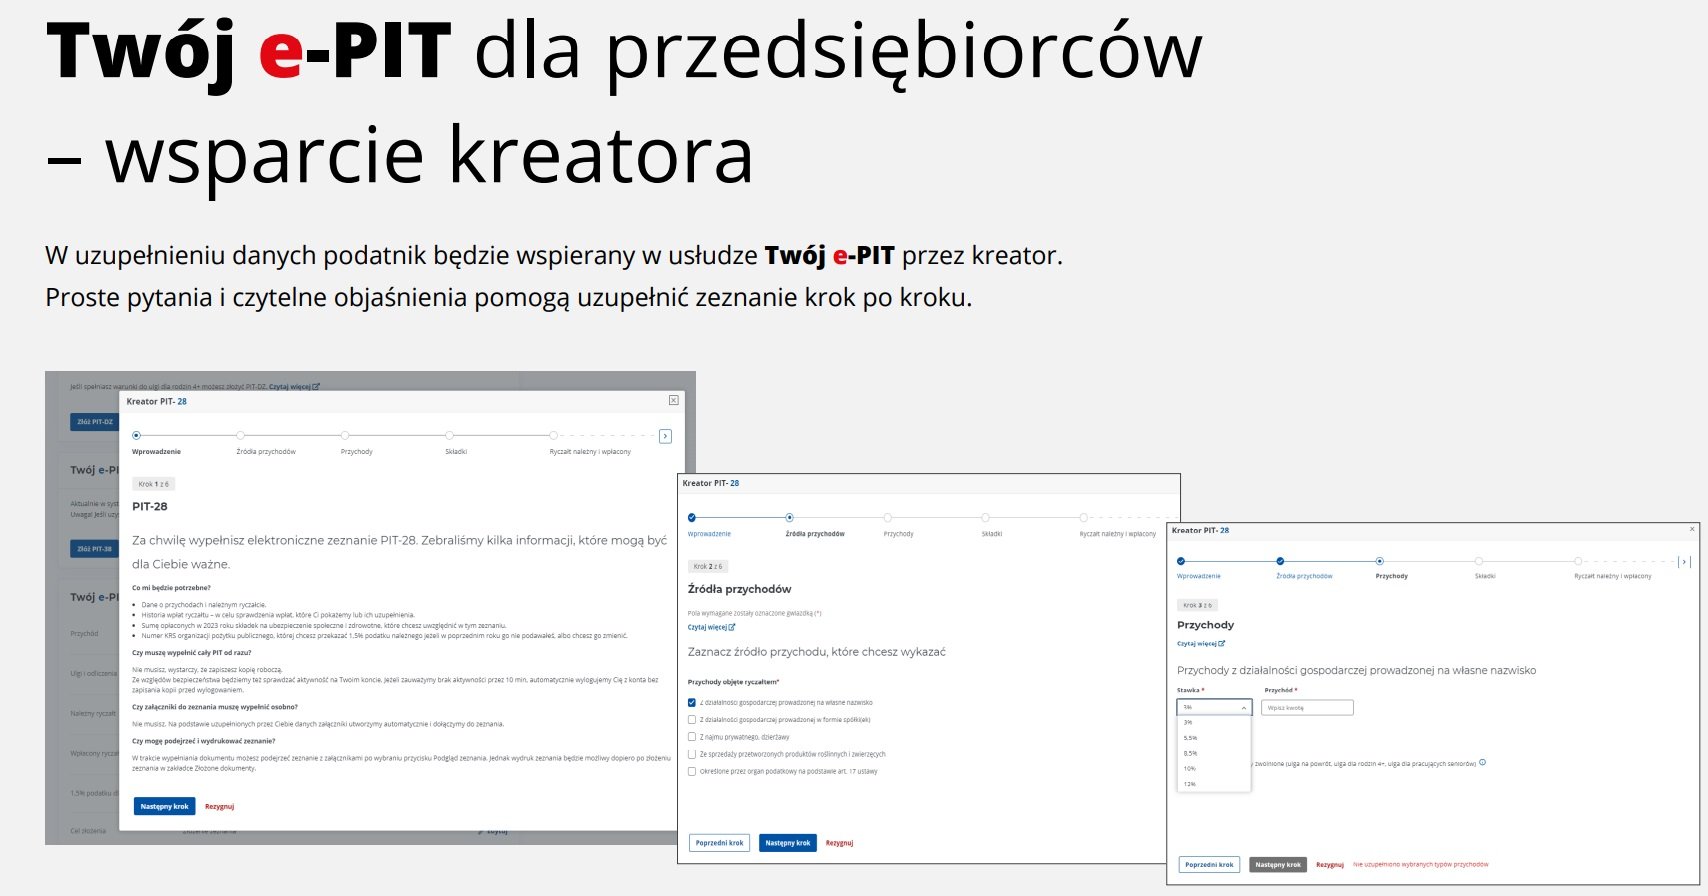Close the Krok 1 z 6 PIT-28 dialog

pos(673,400)
